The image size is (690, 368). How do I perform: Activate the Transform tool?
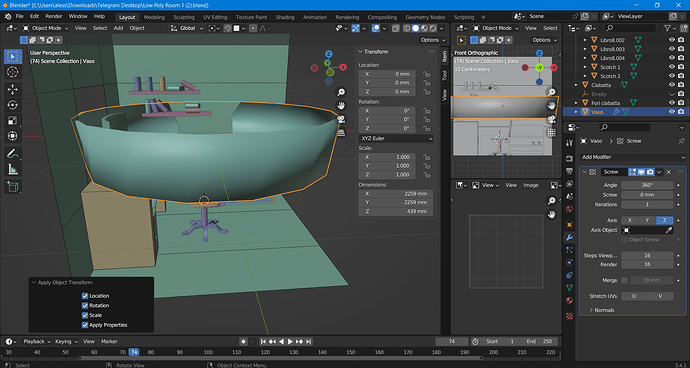coord(12,136)
